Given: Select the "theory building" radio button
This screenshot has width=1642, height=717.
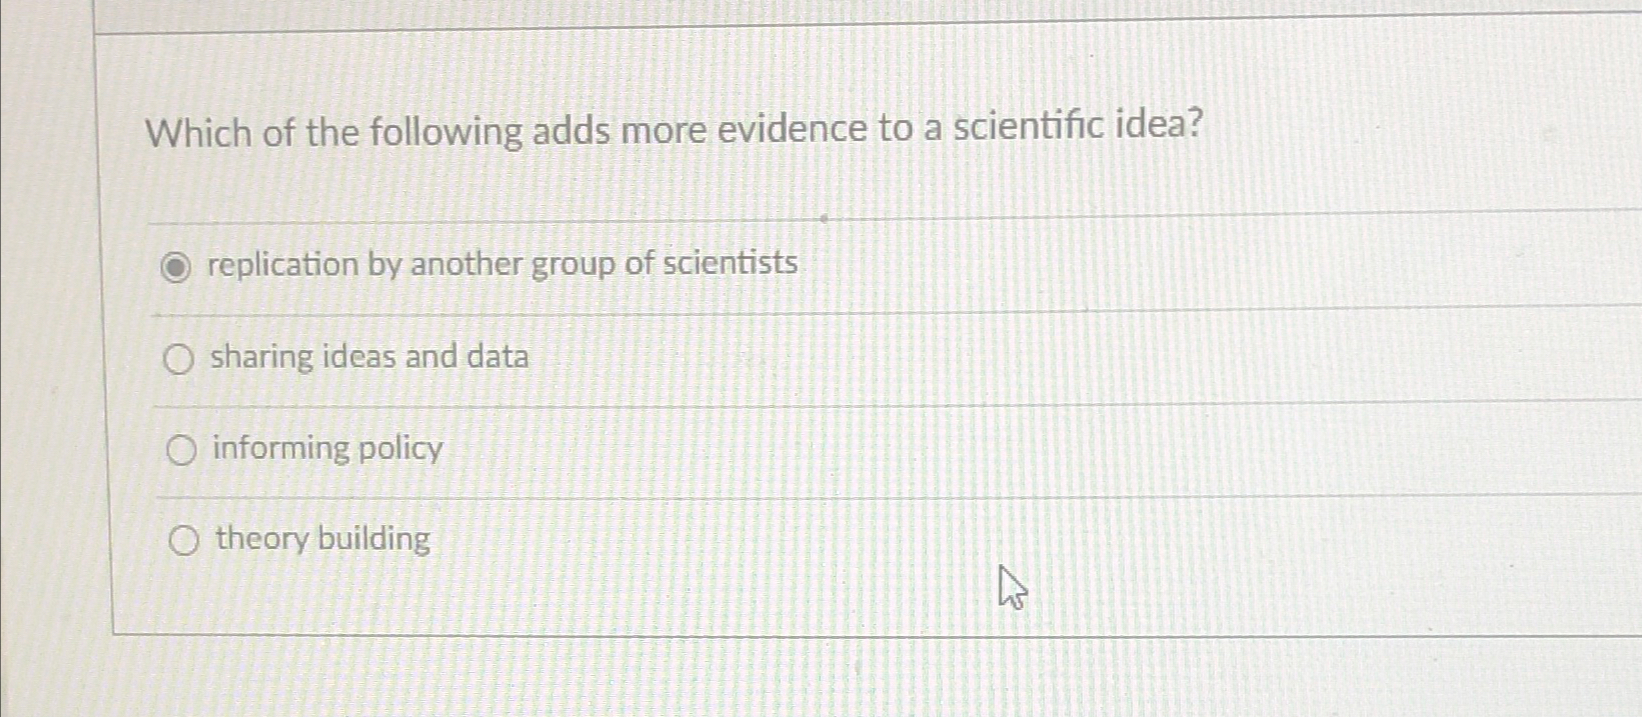Looking at the screenshot, I should pyautogui.click(x=184, y=541).
